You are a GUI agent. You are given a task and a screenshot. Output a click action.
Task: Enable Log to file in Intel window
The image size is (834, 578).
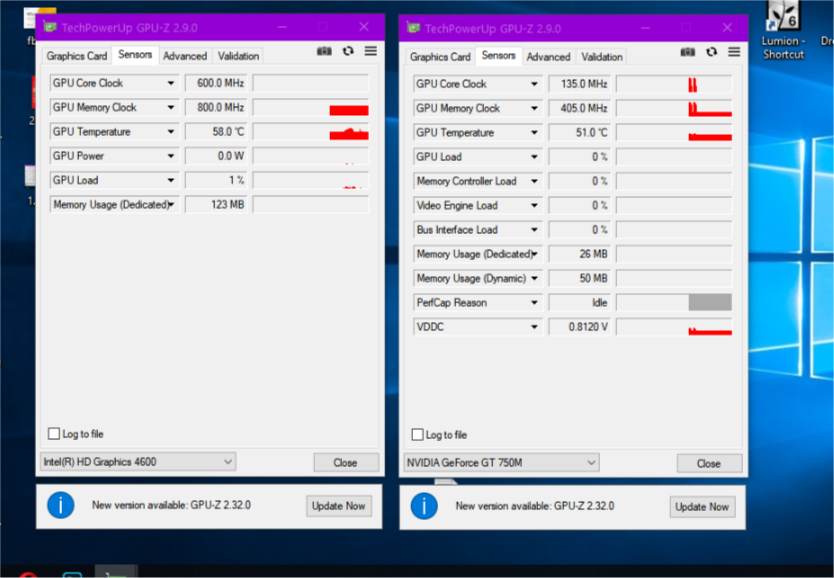[54, 434]
